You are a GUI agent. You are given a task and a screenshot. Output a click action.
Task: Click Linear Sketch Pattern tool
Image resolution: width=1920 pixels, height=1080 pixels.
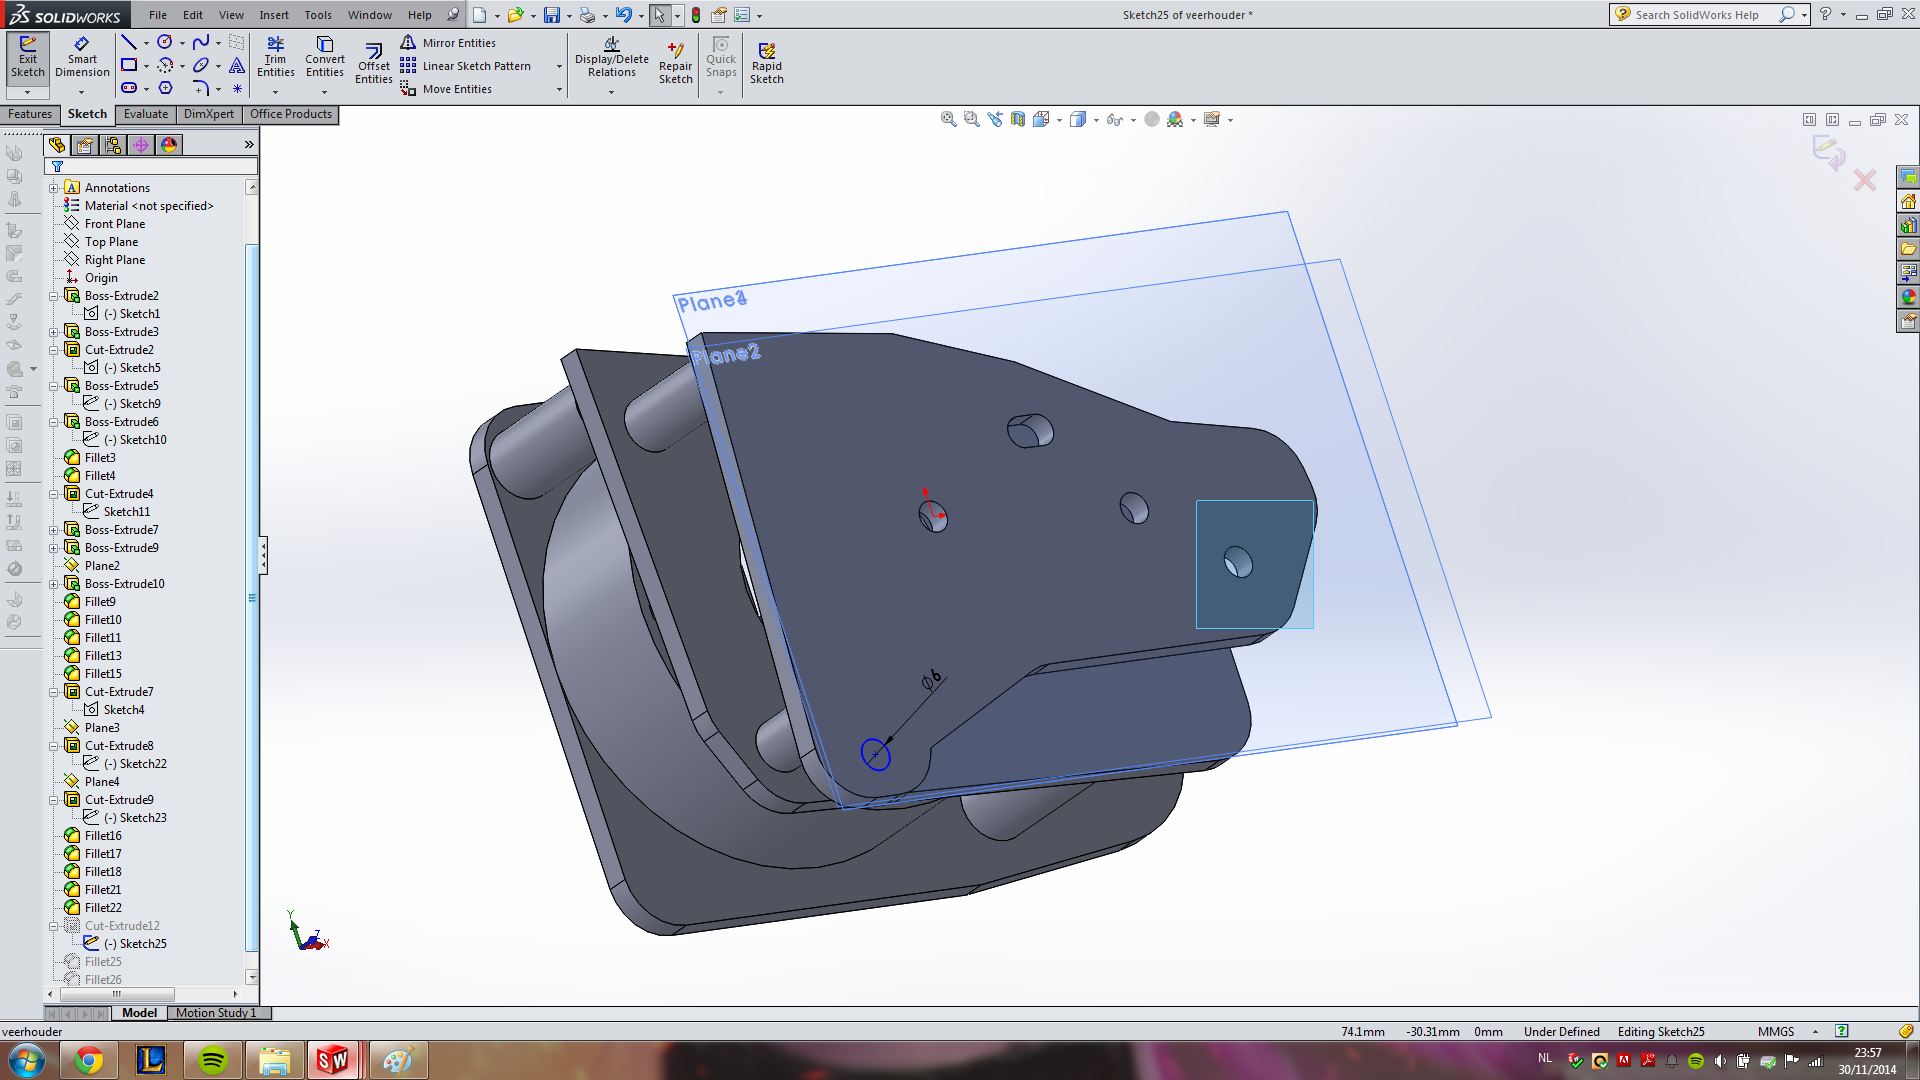pos(466,66)
